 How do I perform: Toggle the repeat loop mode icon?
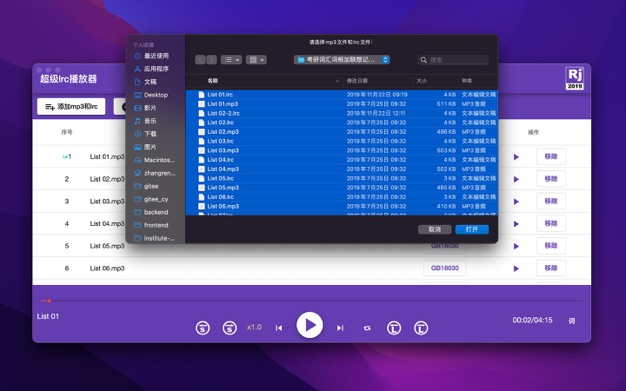[367, 328]
